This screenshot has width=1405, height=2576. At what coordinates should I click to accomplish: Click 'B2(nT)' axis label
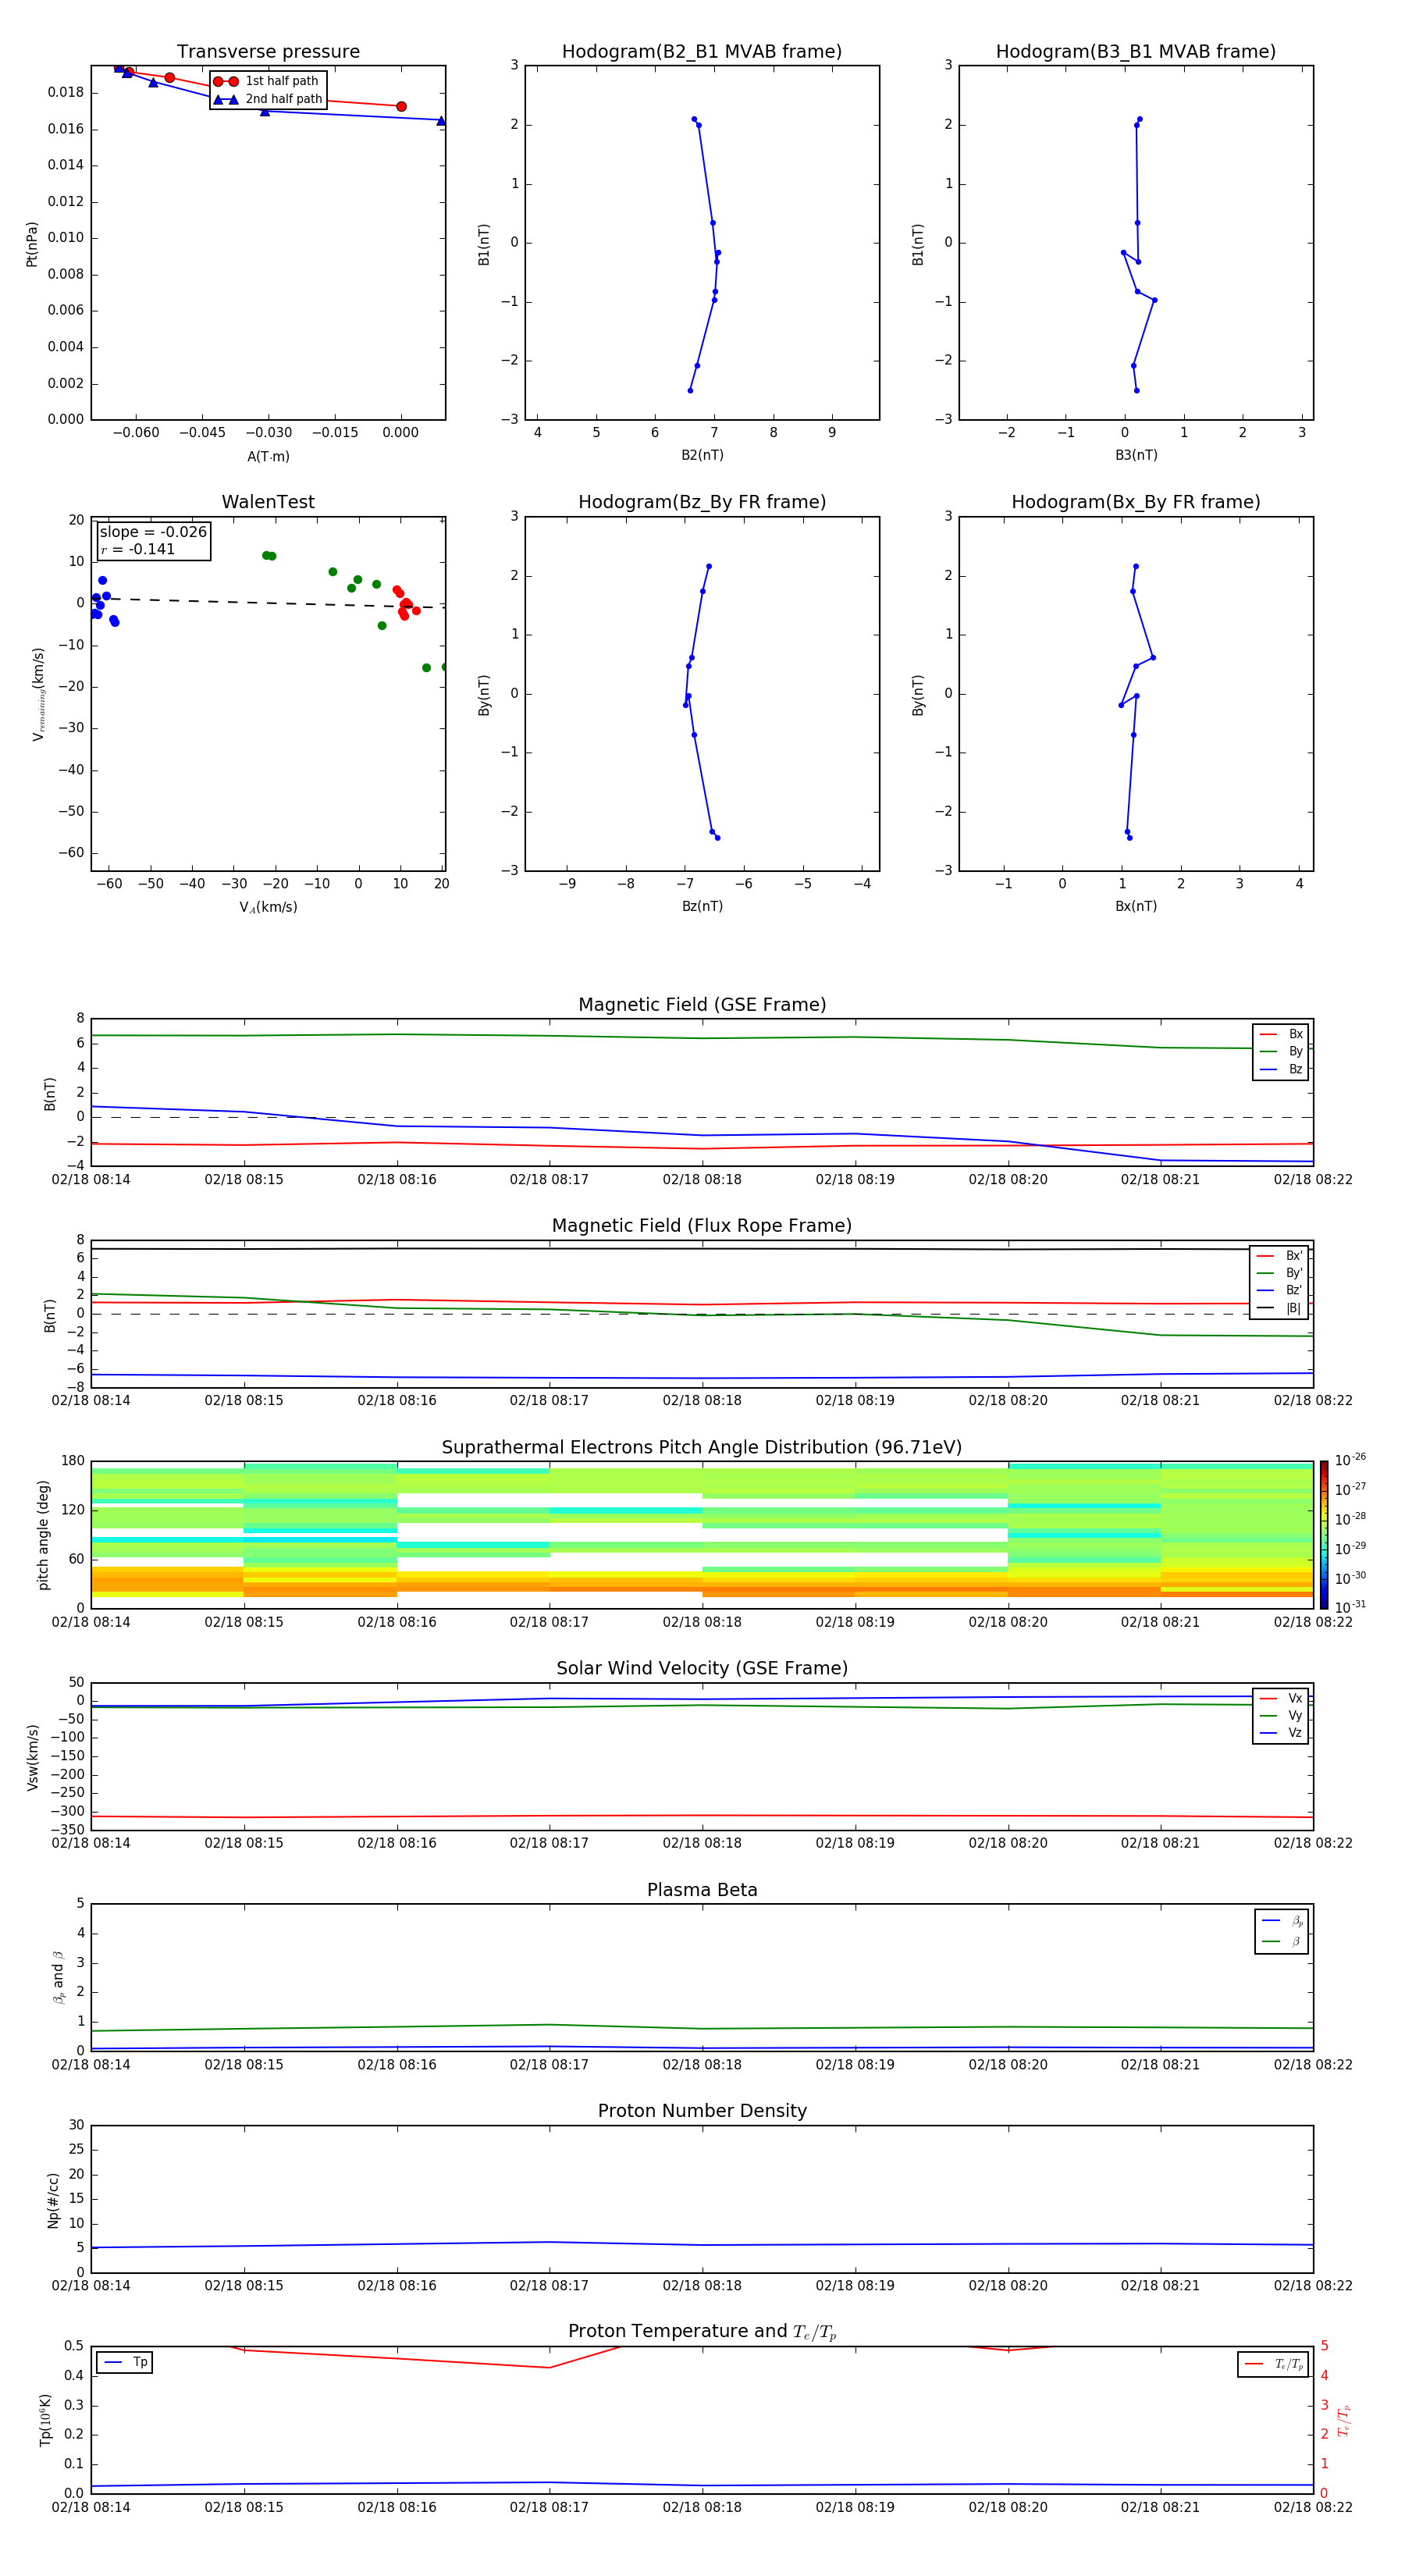pos(702,455)
